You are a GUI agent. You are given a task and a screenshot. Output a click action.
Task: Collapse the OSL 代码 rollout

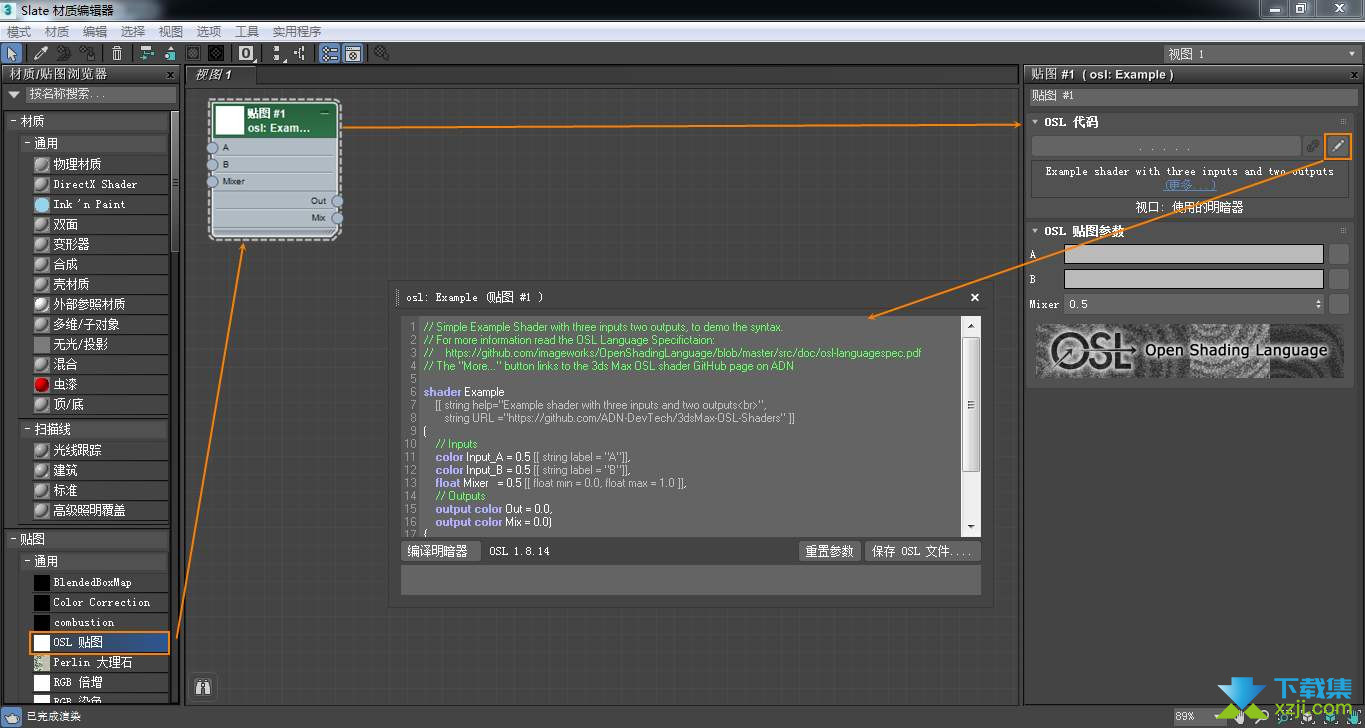click(1036, 122)
